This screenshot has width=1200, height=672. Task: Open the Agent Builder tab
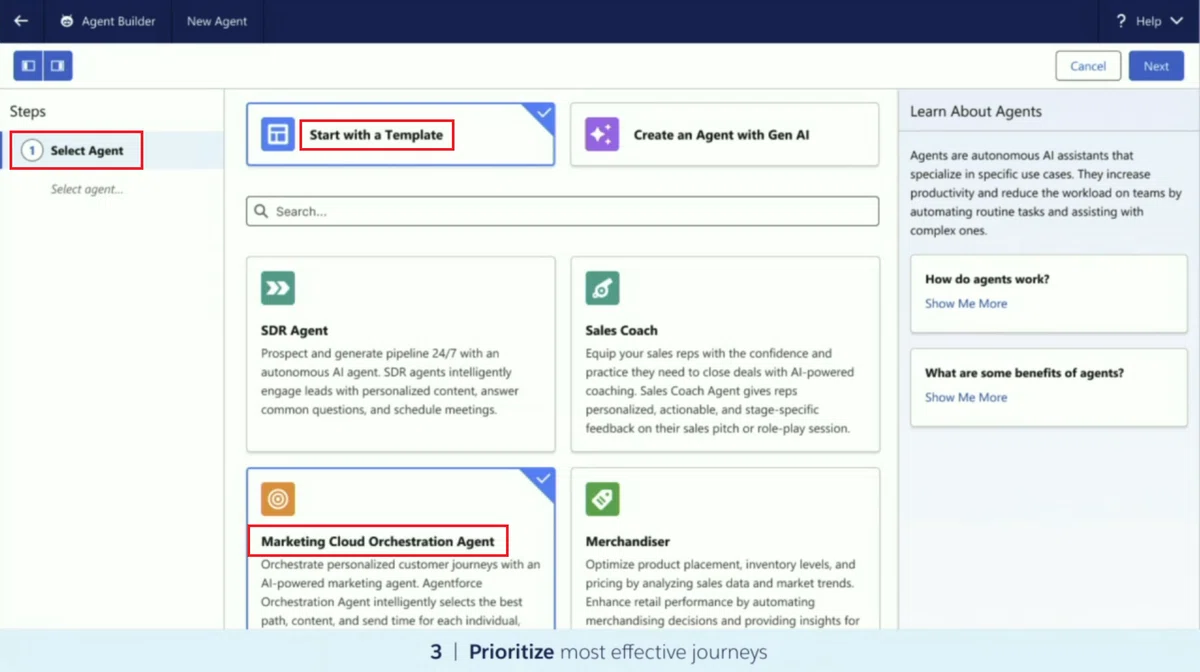coord(107,21)
